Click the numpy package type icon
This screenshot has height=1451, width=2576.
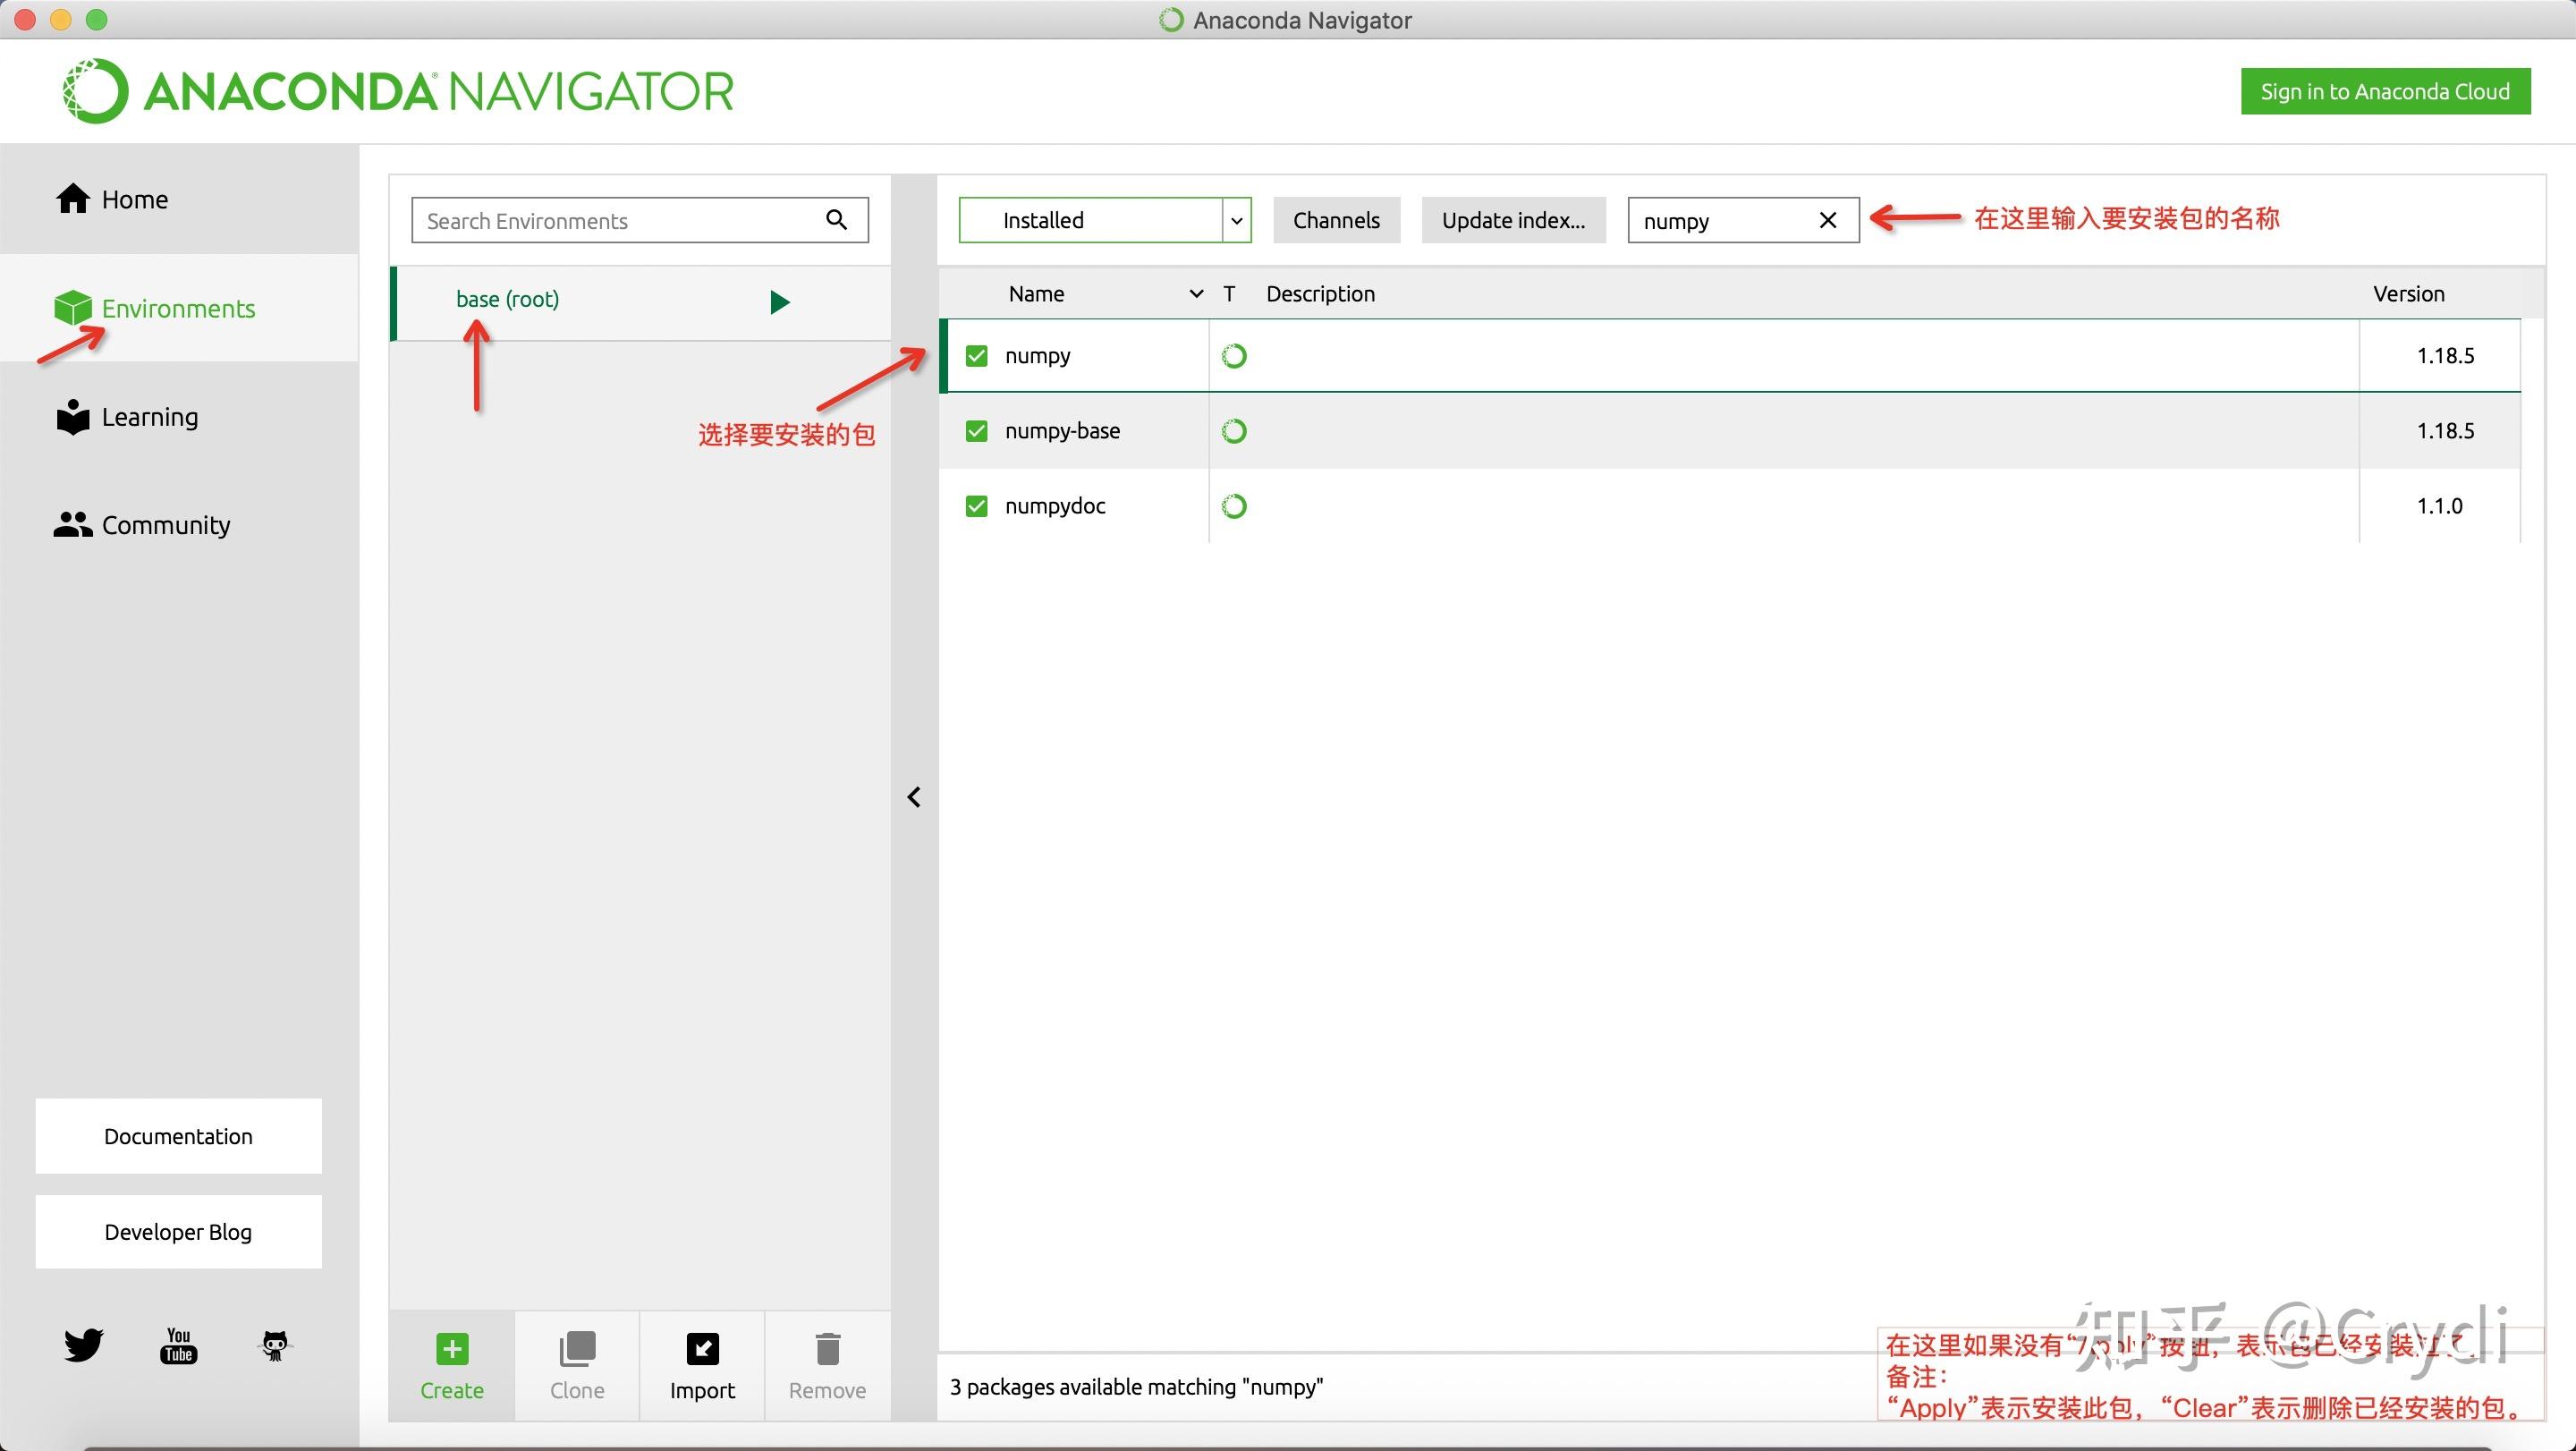pyautogui.click(x=1234, y=356)
